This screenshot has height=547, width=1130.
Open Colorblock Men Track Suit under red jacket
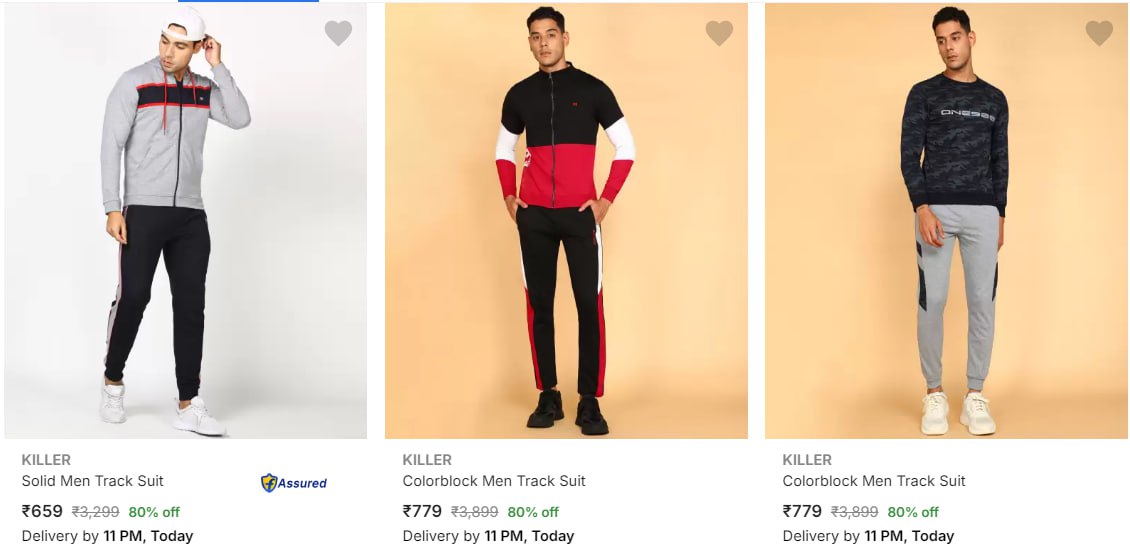tap(494, 481)
